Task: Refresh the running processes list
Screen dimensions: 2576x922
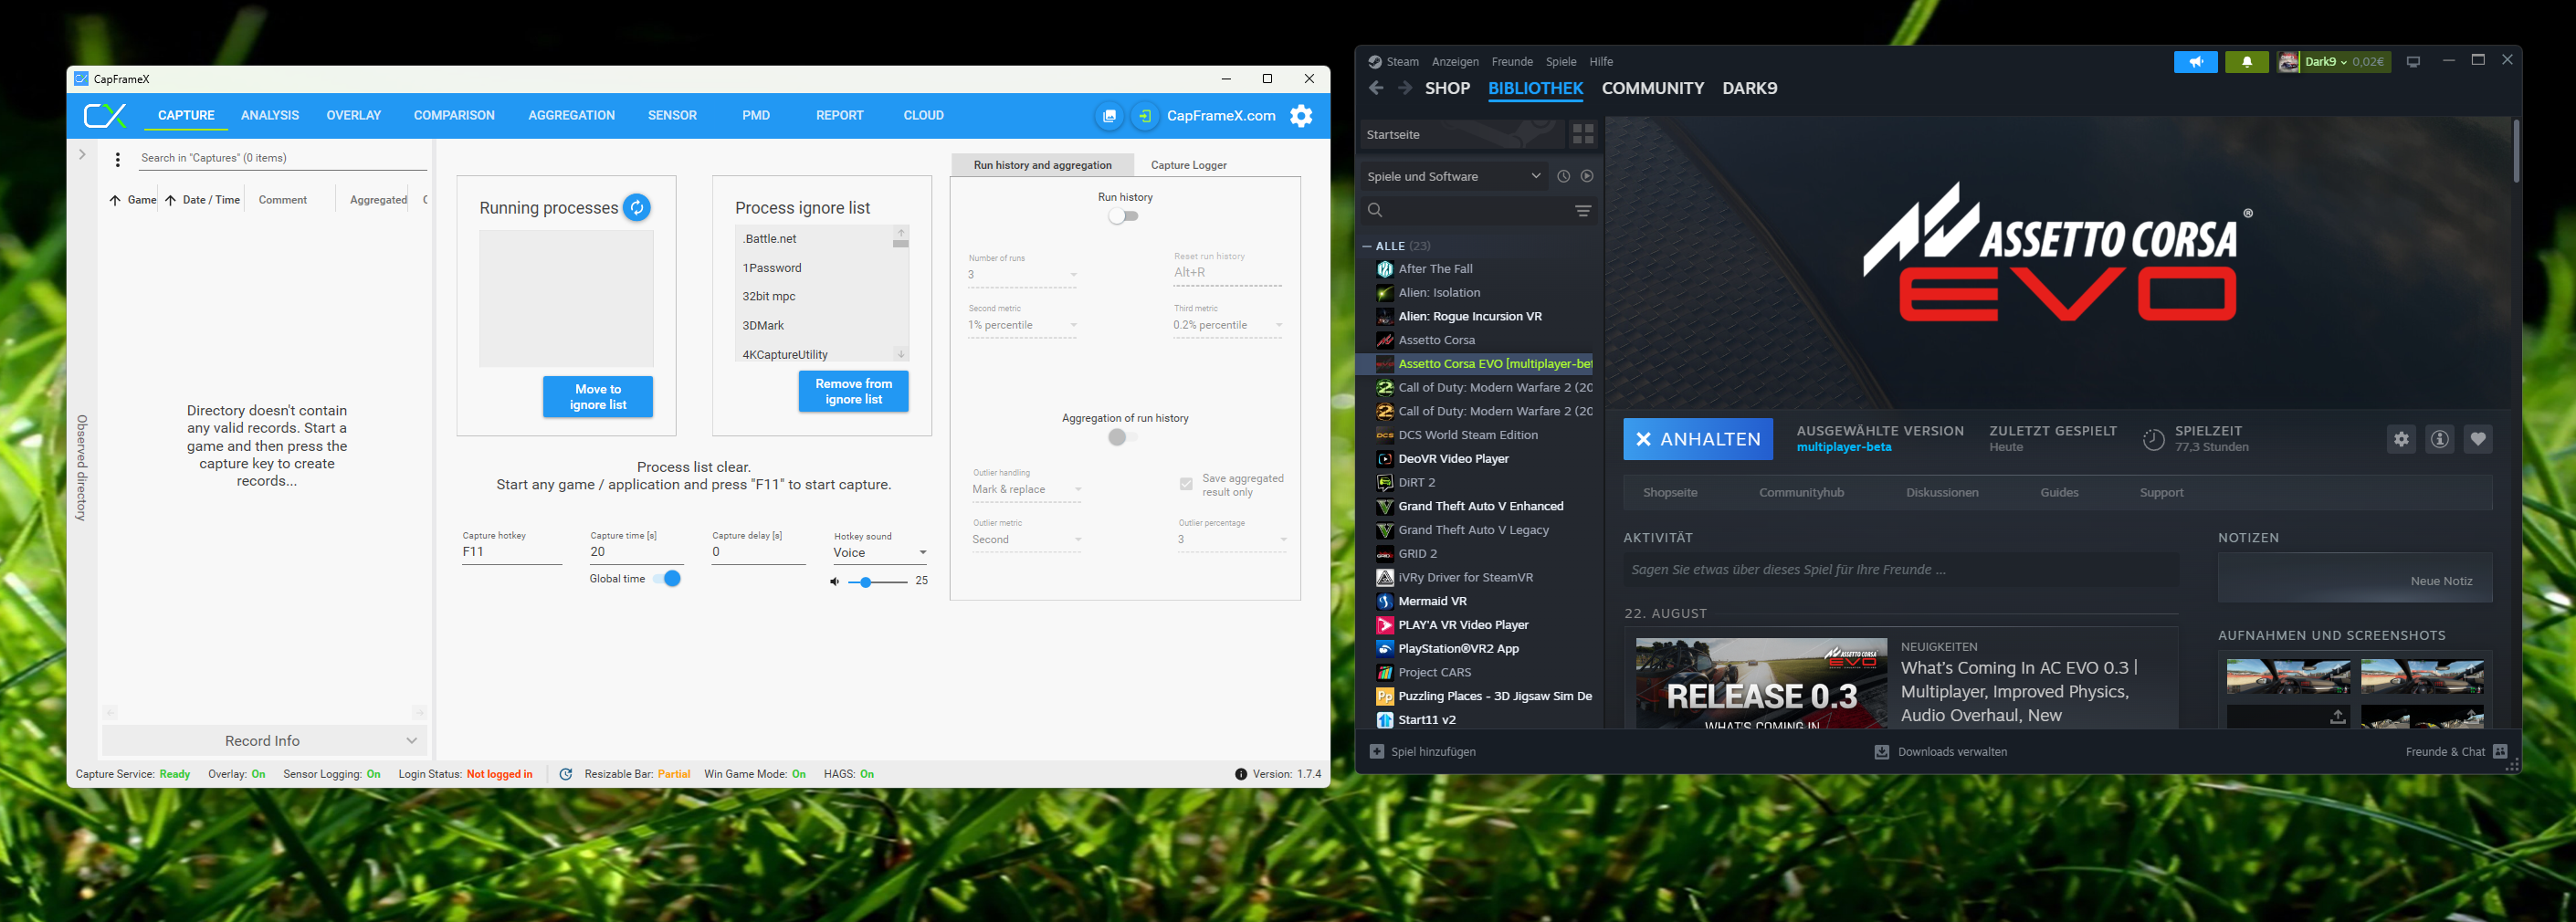Action: point(636,207)
